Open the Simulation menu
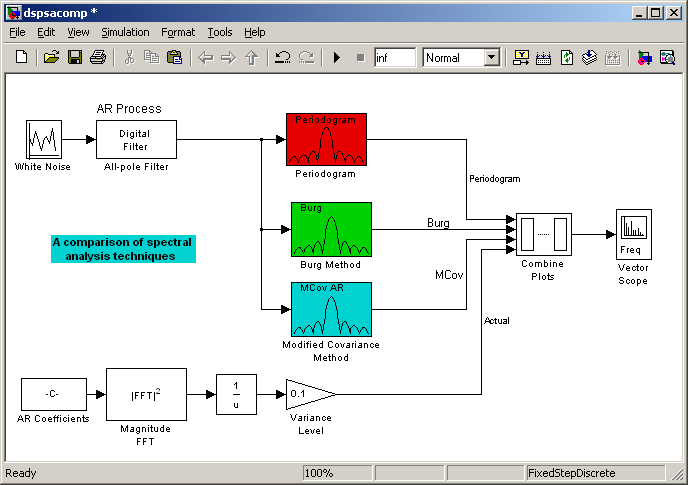The height and width of the screenshot is (485, 688). coord(124,32)
